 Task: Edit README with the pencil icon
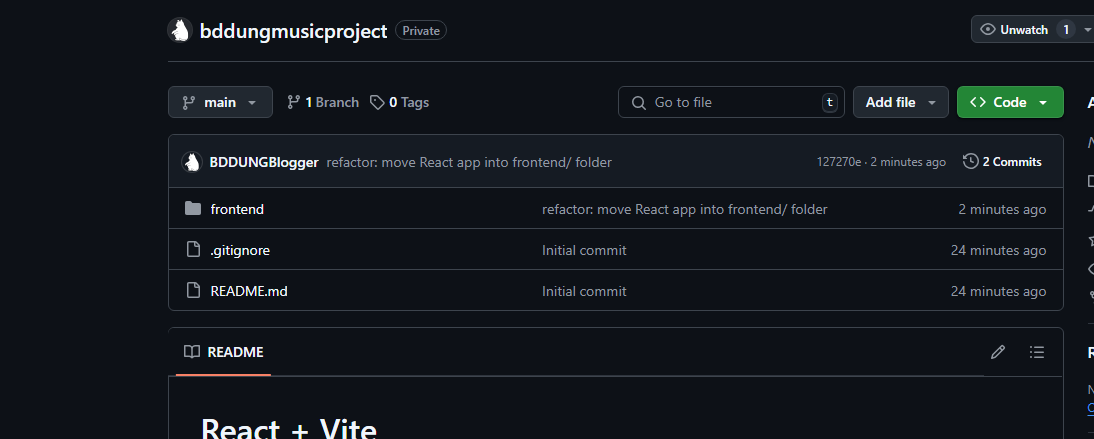point(998,352)
